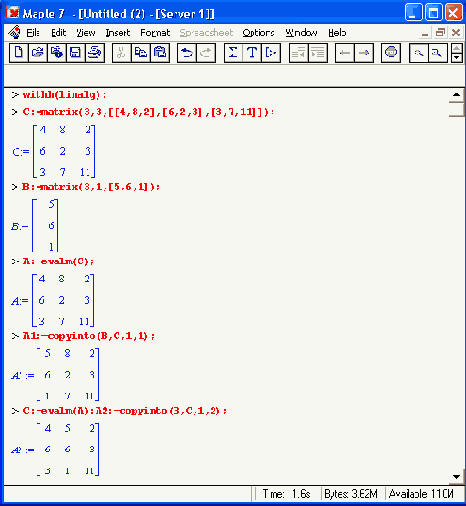Switch to text mode with T button
The image size is (466, 506).
pos(252,53)
